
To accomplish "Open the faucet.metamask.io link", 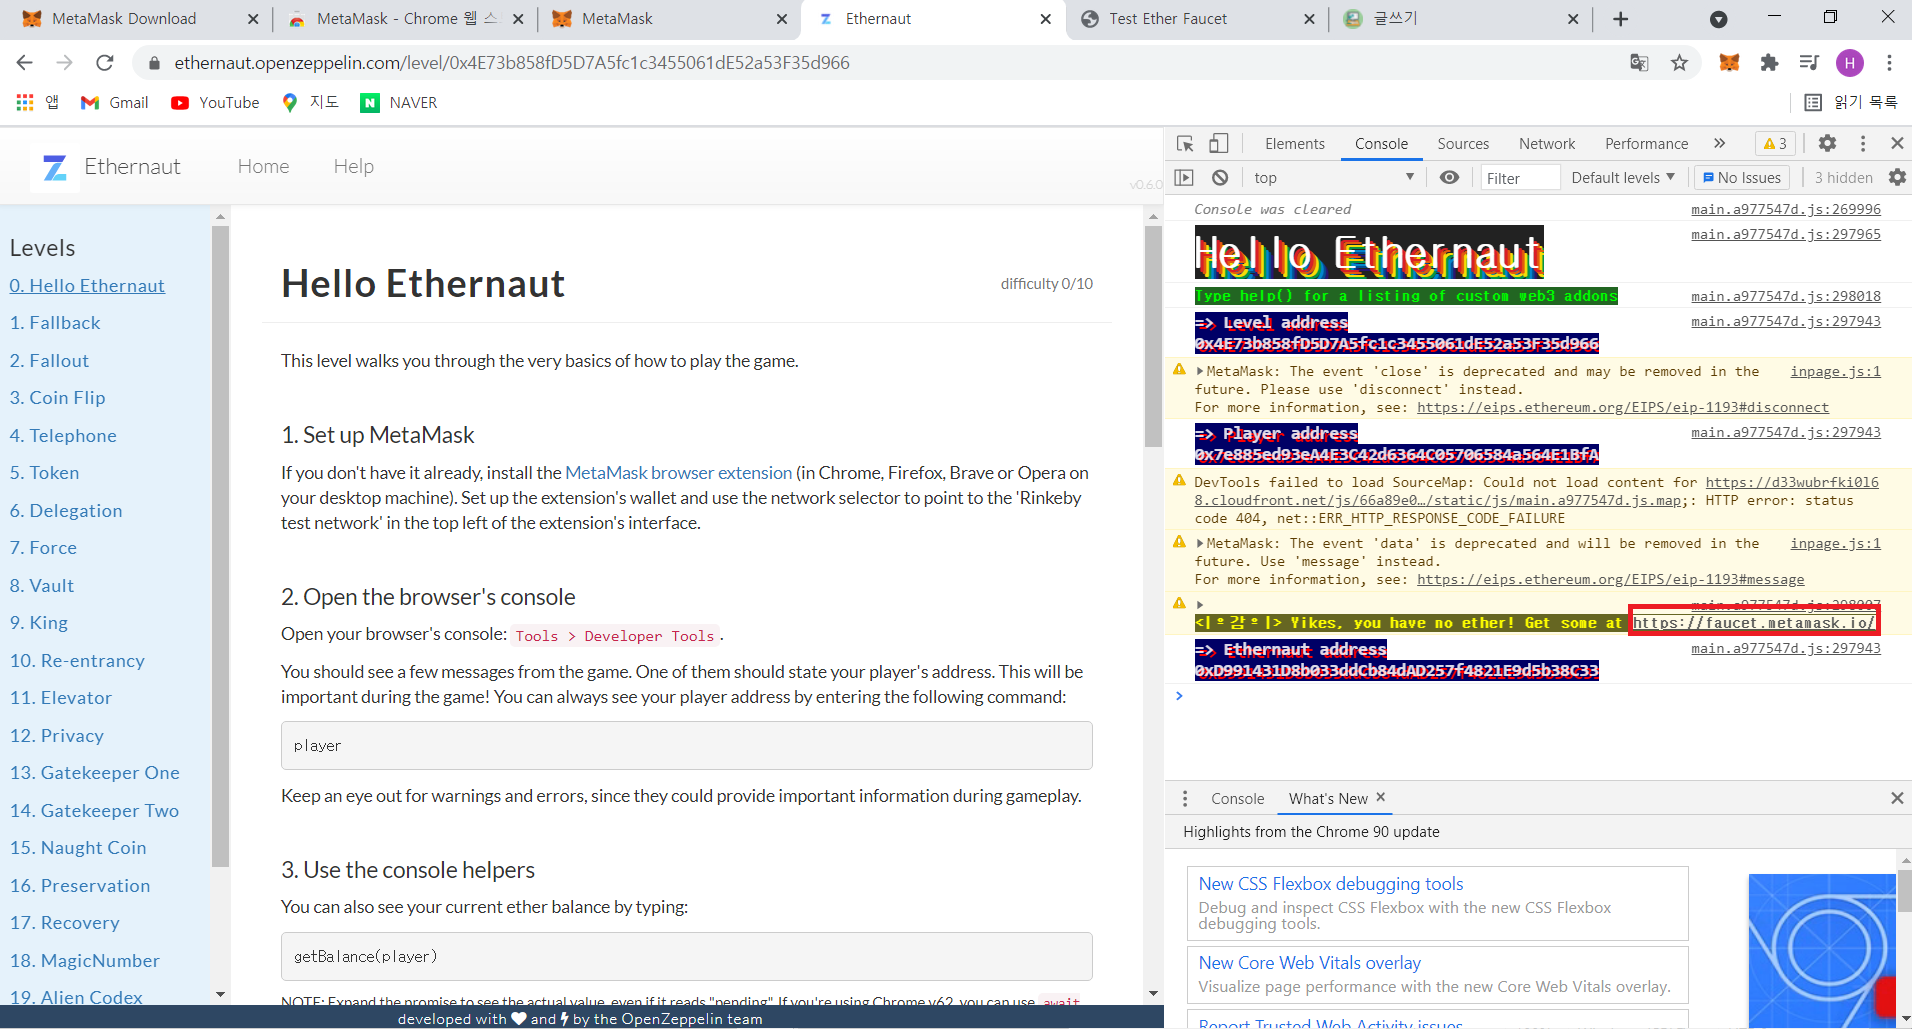I will point(1754,622).
